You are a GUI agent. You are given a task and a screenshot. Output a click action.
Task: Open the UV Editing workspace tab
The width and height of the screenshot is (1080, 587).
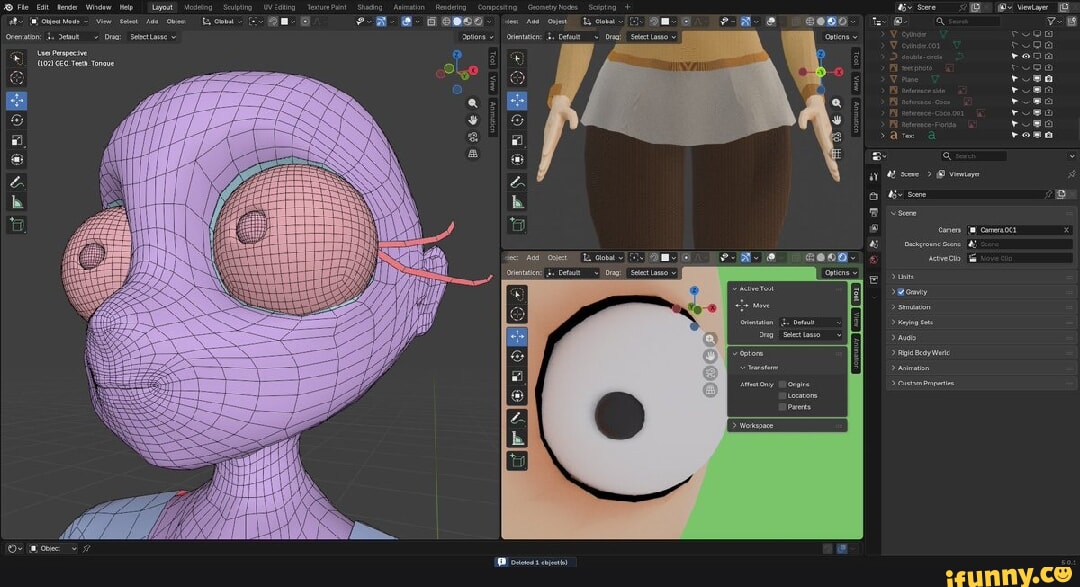[x=279, y=7]
